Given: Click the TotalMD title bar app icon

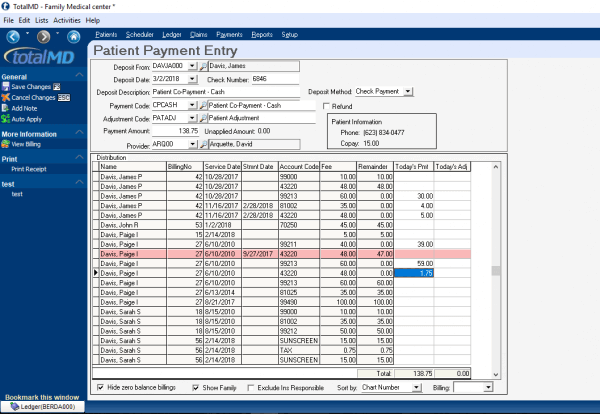Looking at the screenshot, I should point(5,6).
